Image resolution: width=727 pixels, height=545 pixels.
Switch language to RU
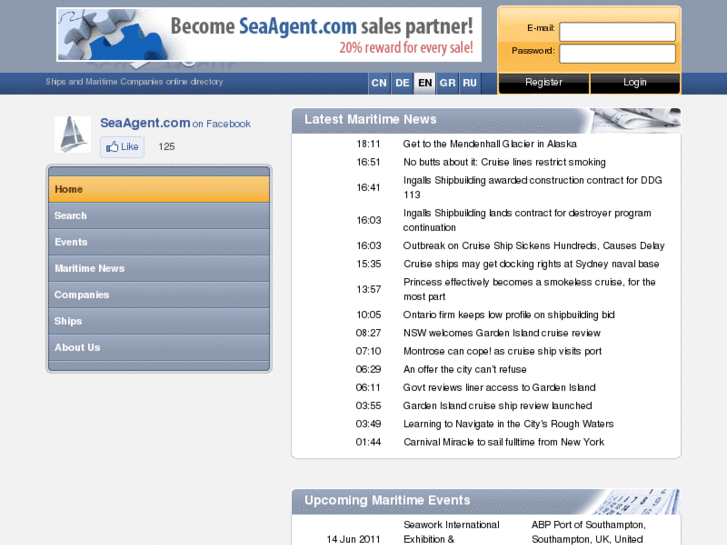[x=470, y=83]
